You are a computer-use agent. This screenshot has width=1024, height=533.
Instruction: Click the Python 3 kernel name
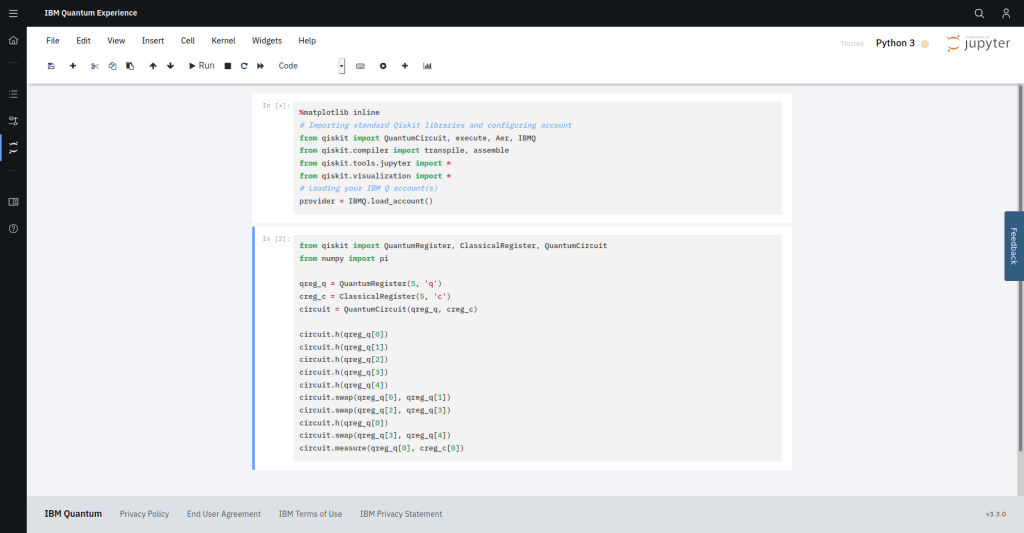point(895,43)
